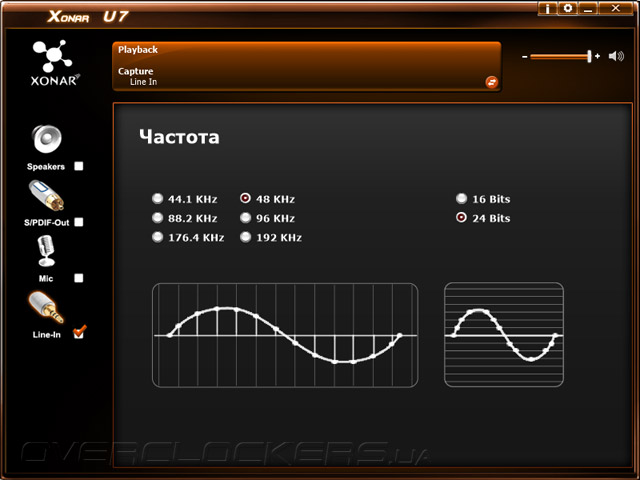The width and height of the screenshot is (640, 480).
Task: Click the sample rate waveform graph
Action: click(285, 335)
